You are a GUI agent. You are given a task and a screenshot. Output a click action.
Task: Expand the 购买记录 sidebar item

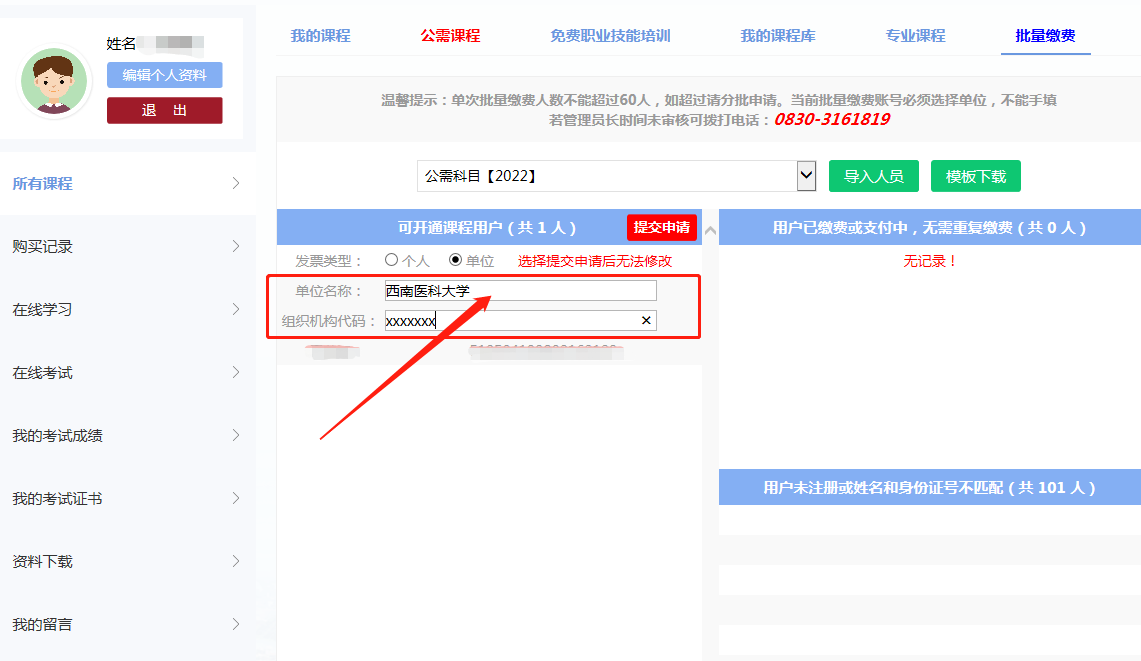click(127, 247)
